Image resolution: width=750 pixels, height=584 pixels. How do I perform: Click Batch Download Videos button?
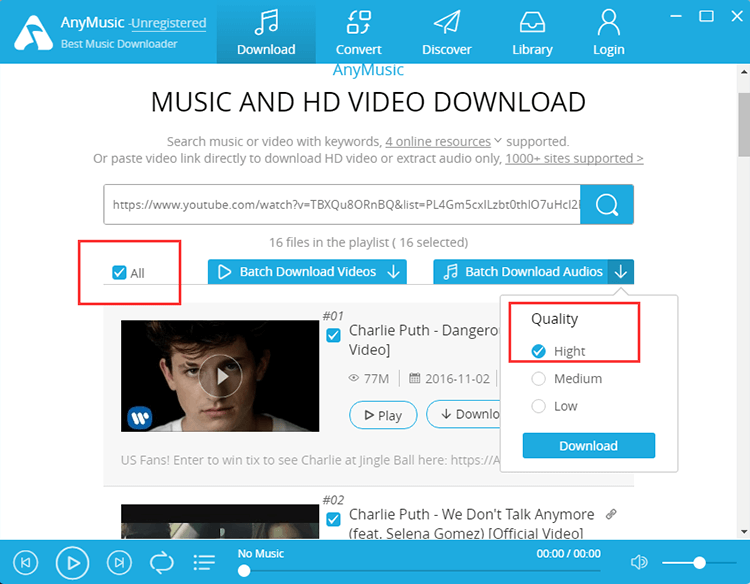(x=308, y=272)
